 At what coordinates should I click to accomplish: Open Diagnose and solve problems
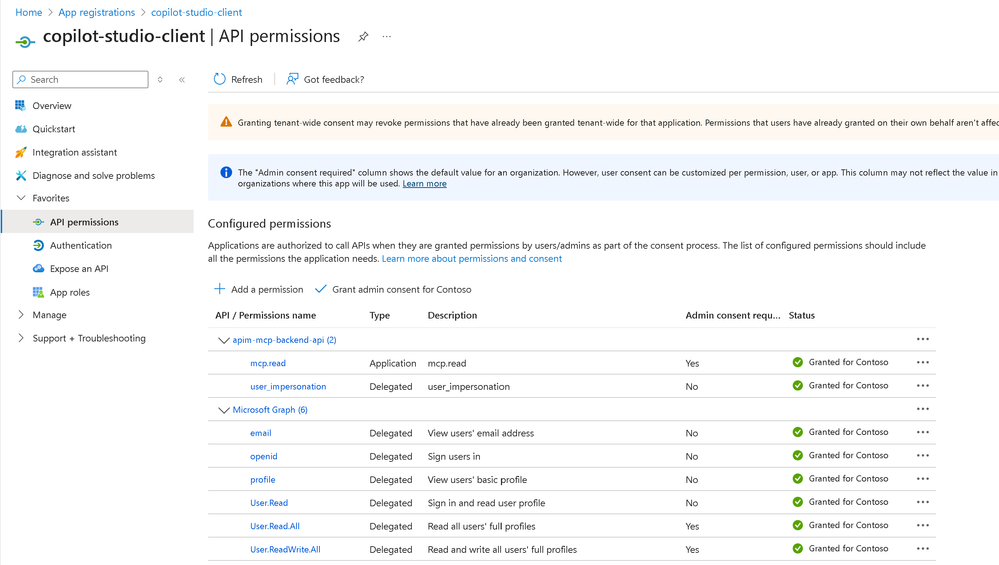coord(93,176)
